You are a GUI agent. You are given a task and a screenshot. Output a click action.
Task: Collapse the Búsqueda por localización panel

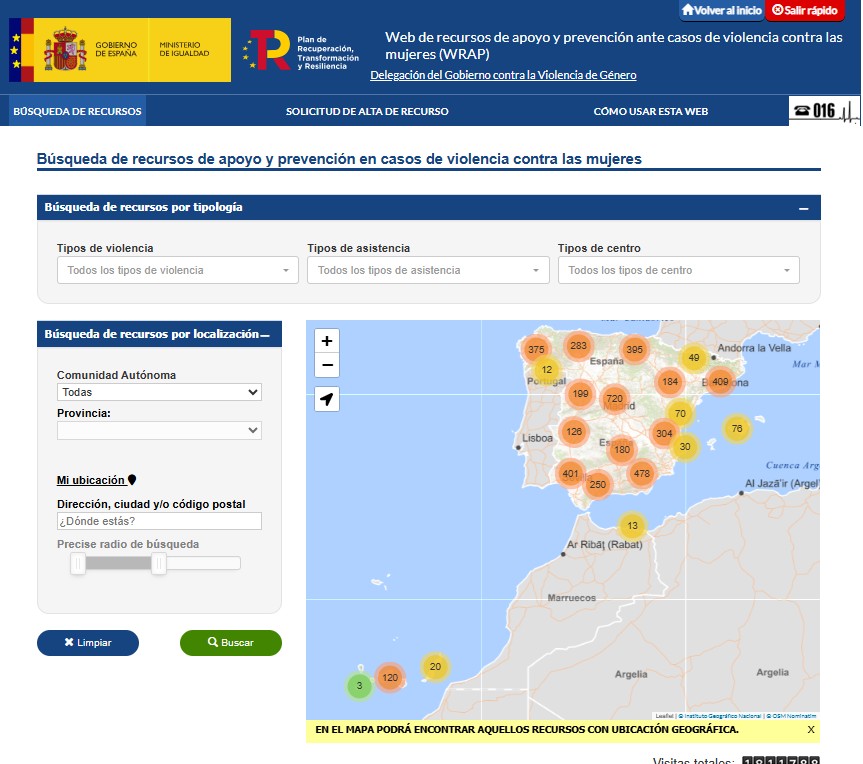pos(265,335)
